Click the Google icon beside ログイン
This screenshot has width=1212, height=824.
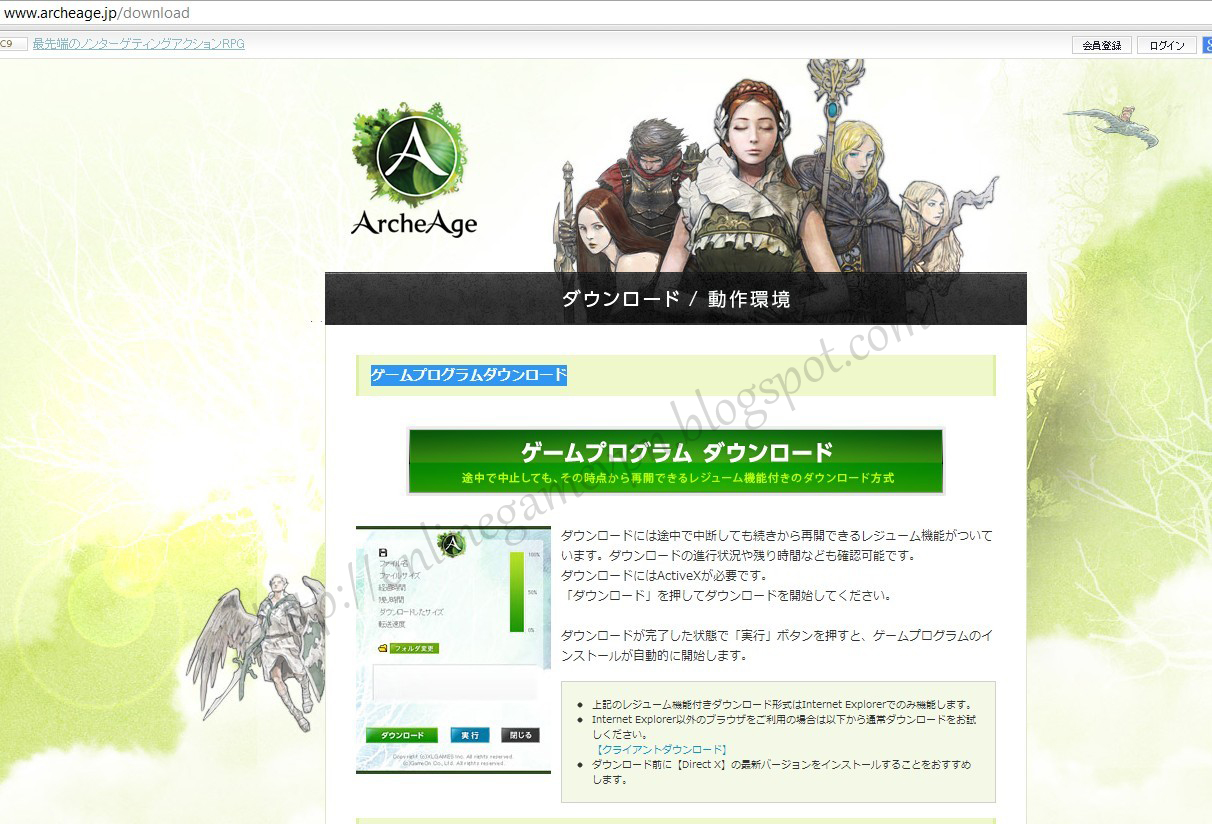[1206, 45]
